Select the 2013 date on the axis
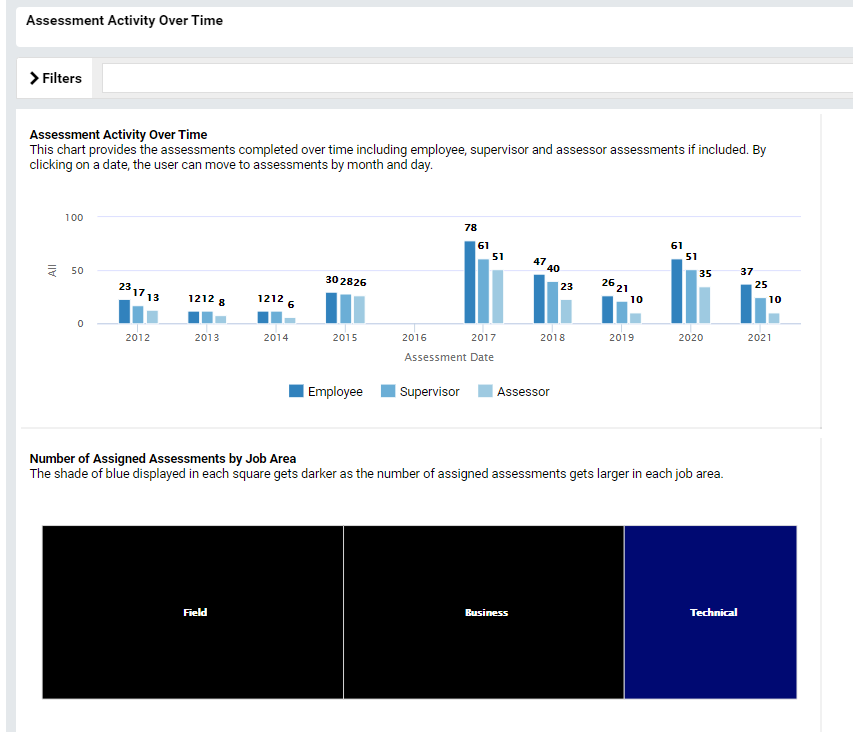The width and height of the screenshot is (853, 732). point(207,338)
